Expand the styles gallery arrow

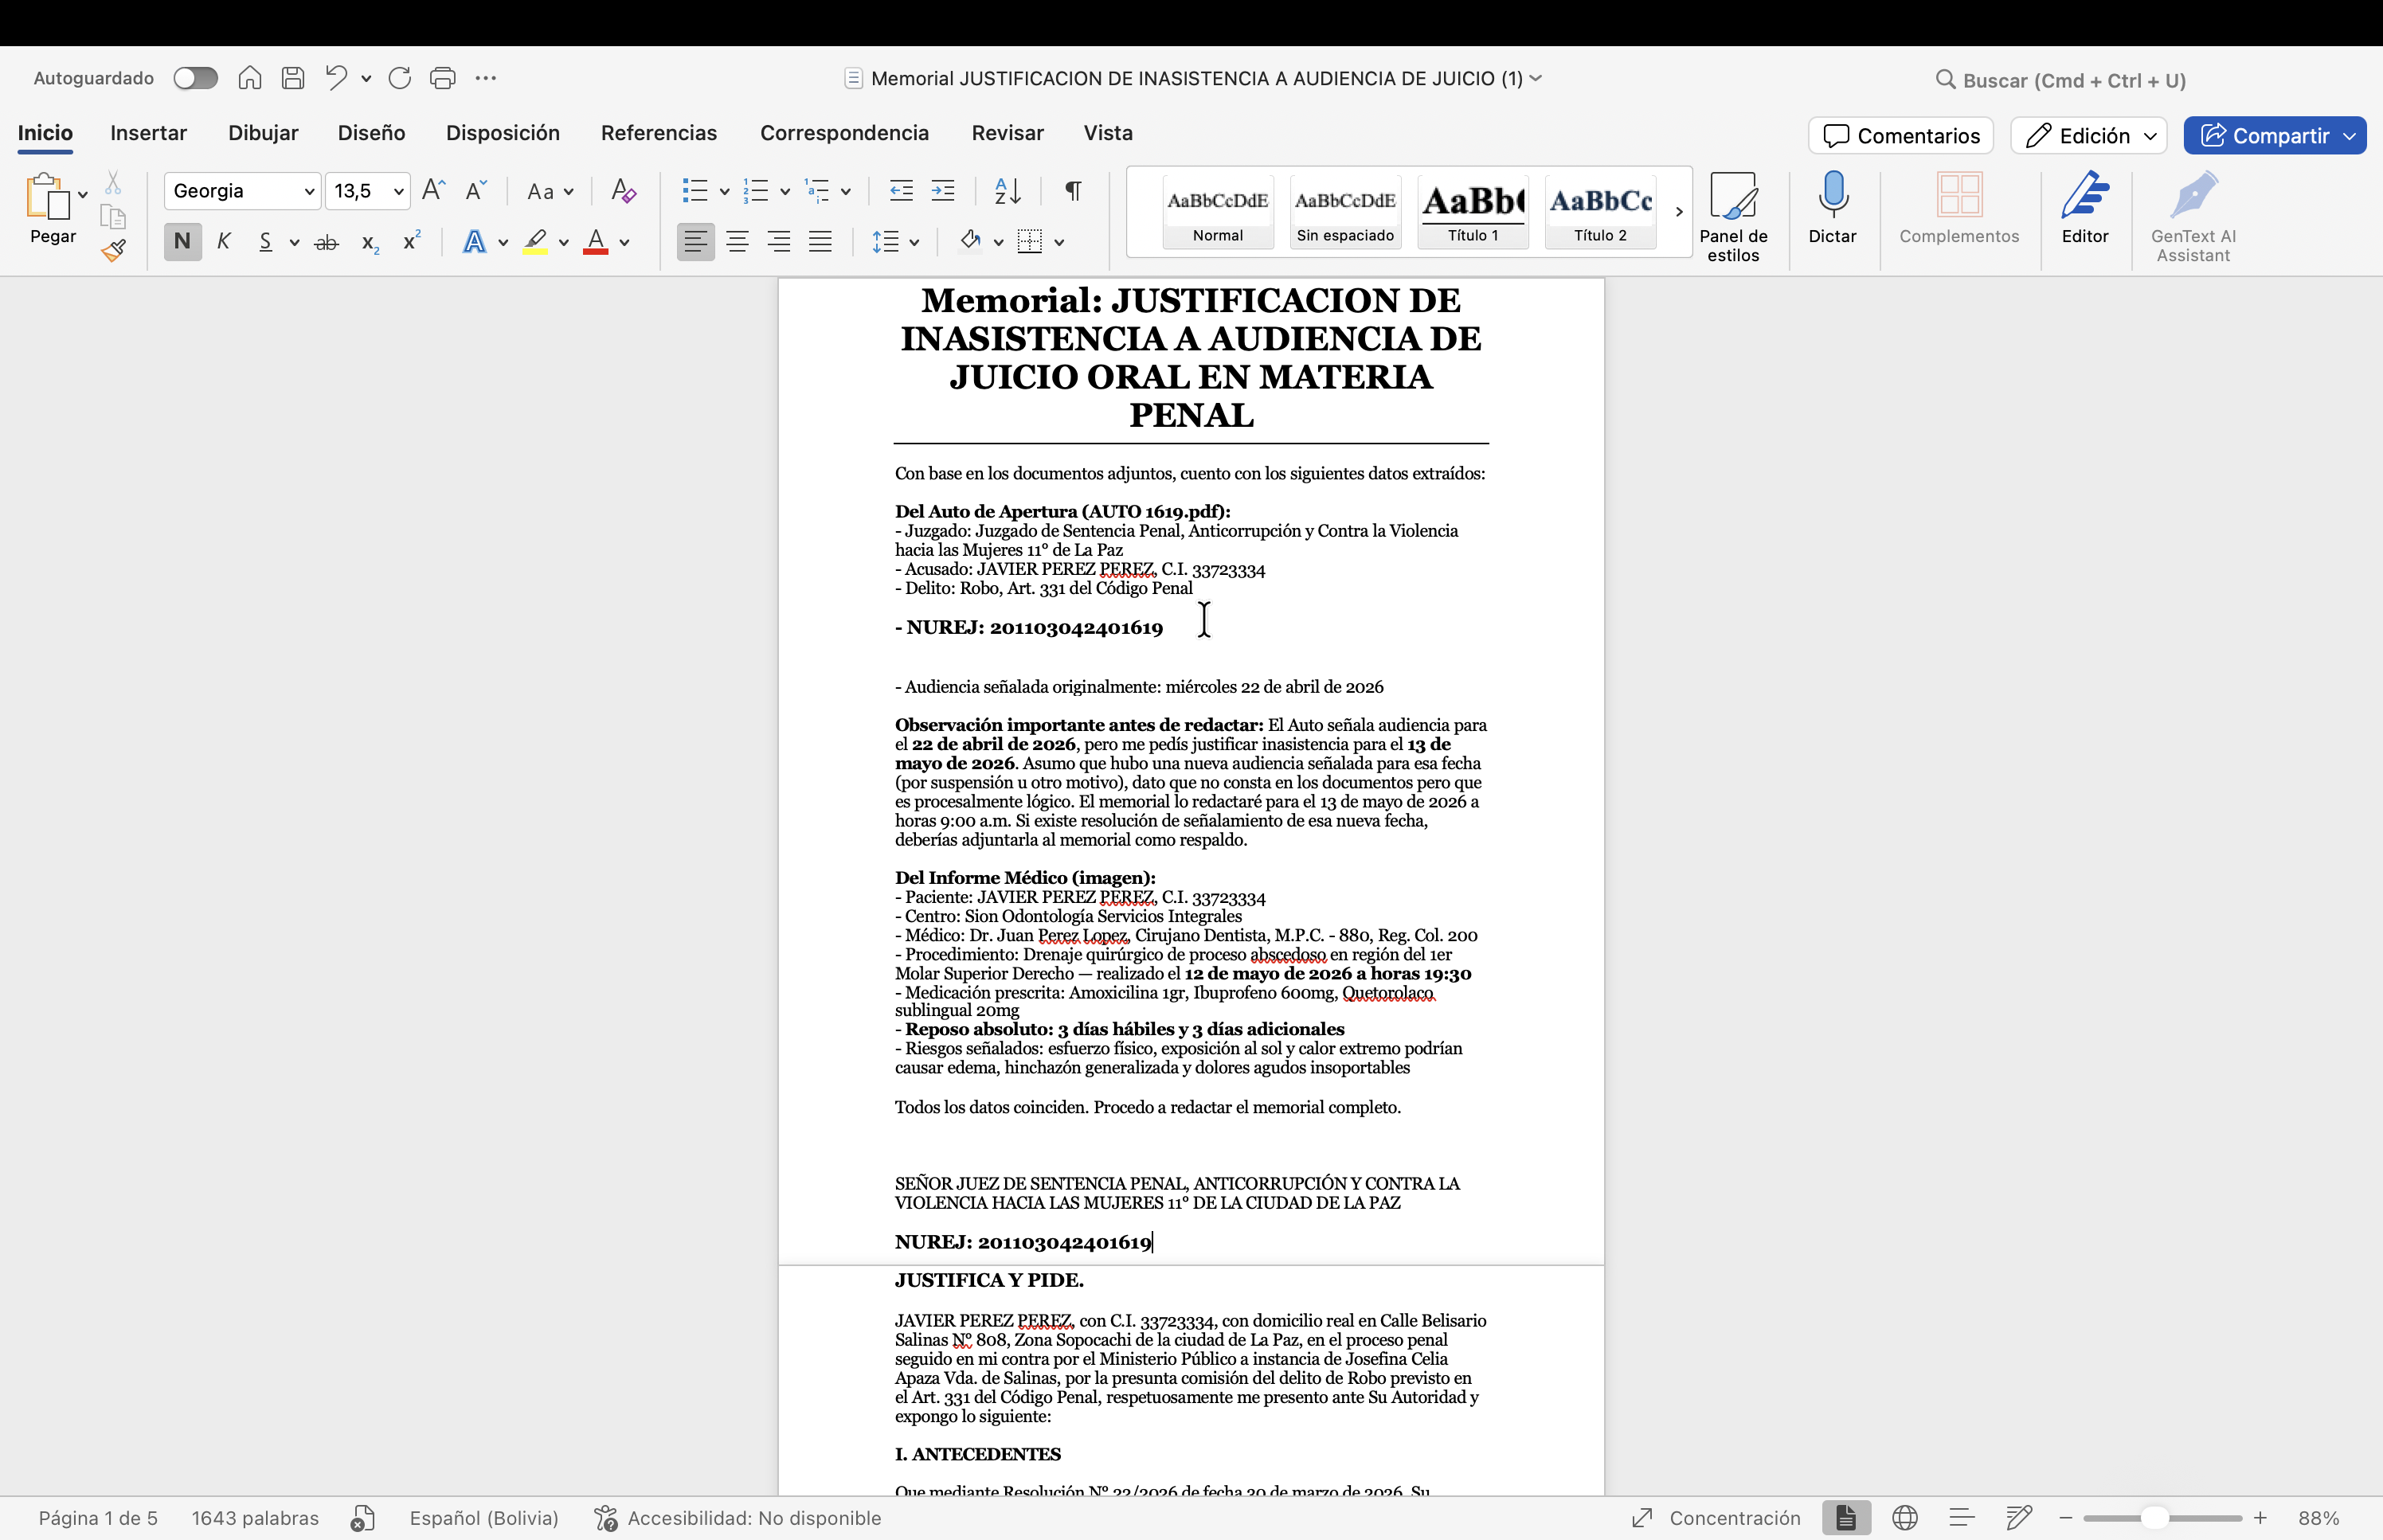coord(1679,212)
